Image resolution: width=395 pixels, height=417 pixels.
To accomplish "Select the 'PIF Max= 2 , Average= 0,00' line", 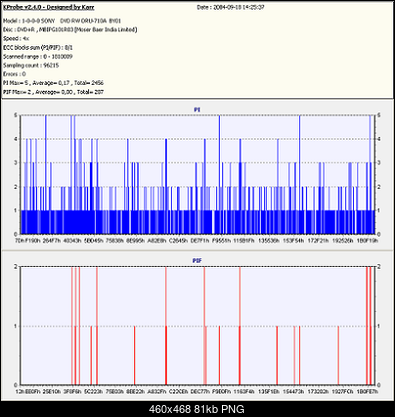I will pyautogui.click(x=53, y=92).
